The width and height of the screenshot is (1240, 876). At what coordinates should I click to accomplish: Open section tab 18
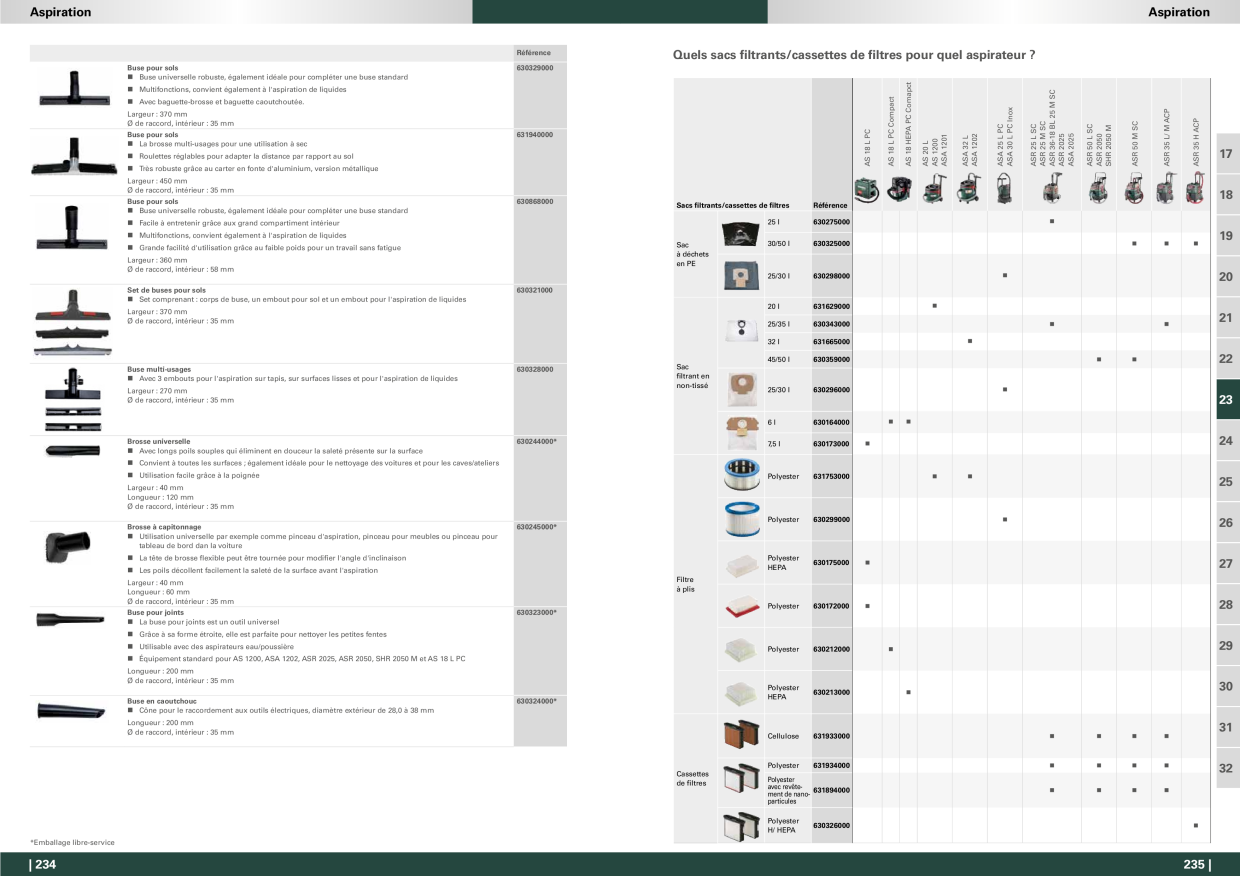point(1226,195)
